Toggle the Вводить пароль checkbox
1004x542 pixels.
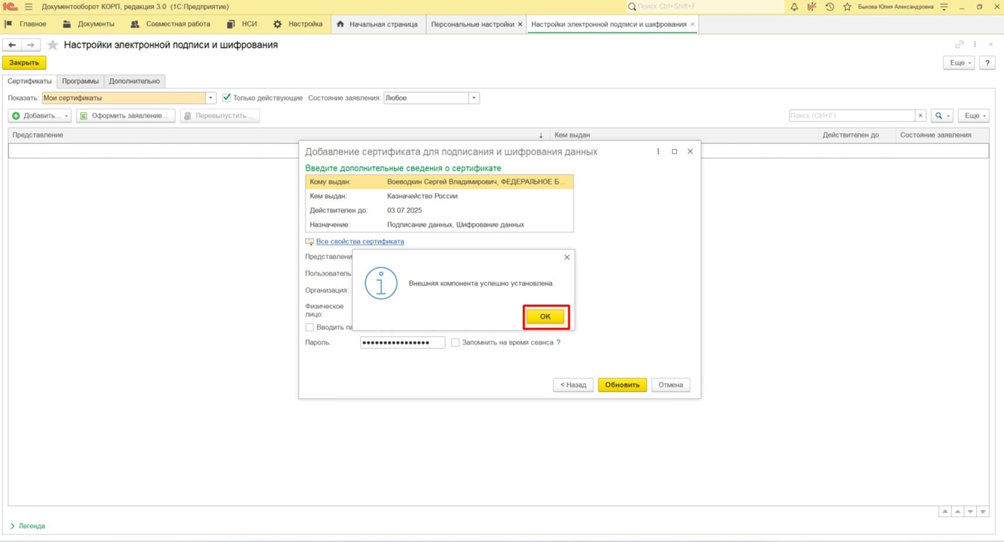[x=310, y=327]
